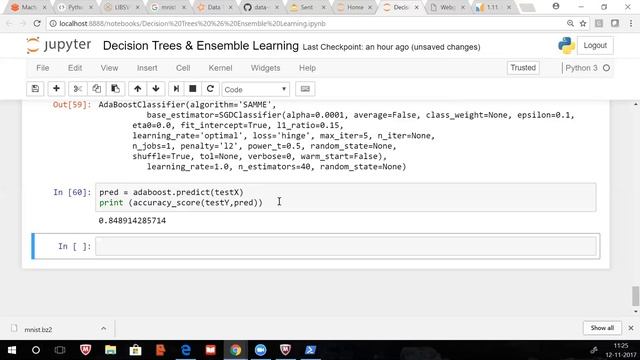
Task: Open the Widgets menu
Action: pos(265,68)
